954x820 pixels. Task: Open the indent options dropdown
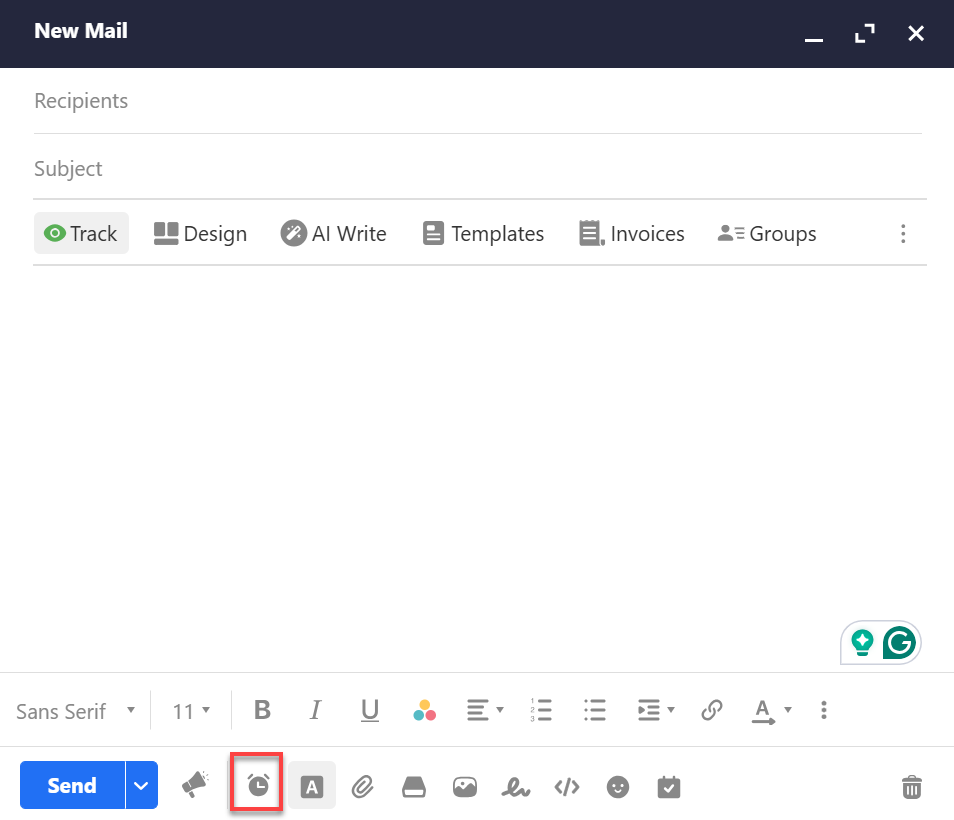pos(656,710)
